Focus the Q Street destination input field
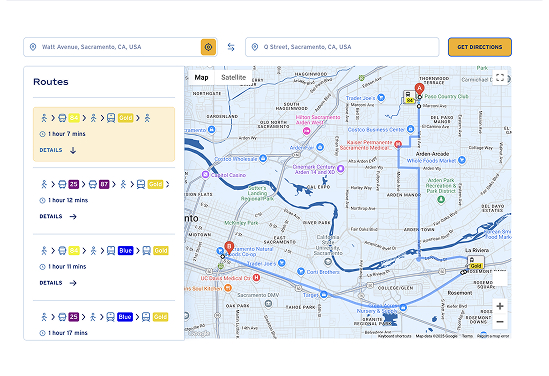 (x=342, y=47)
